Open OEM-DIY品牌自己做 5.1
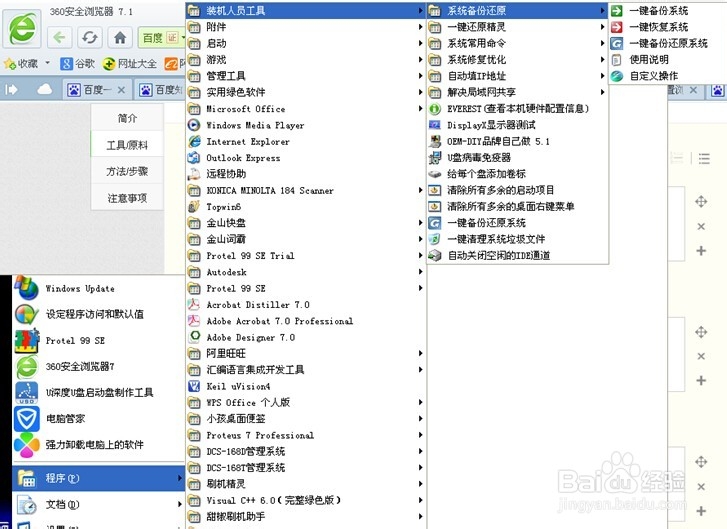The image size is (727, 529). 517,141
